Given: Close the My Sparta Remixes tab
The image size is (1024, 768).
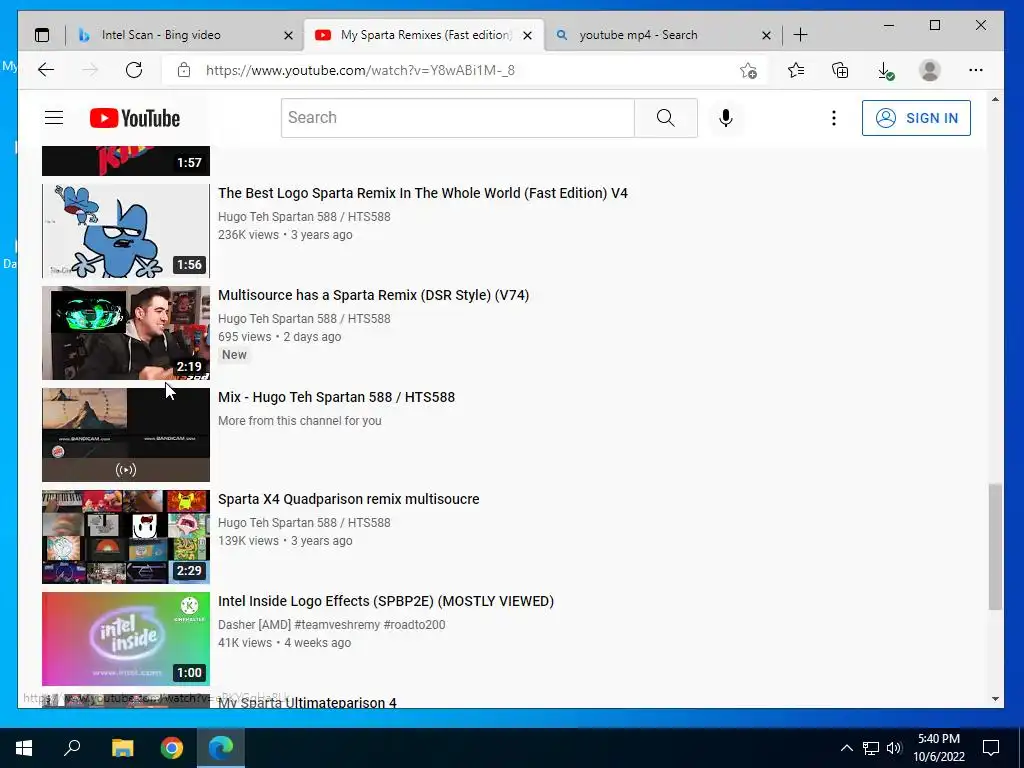Looking at the screenshot, I should 528,35.
